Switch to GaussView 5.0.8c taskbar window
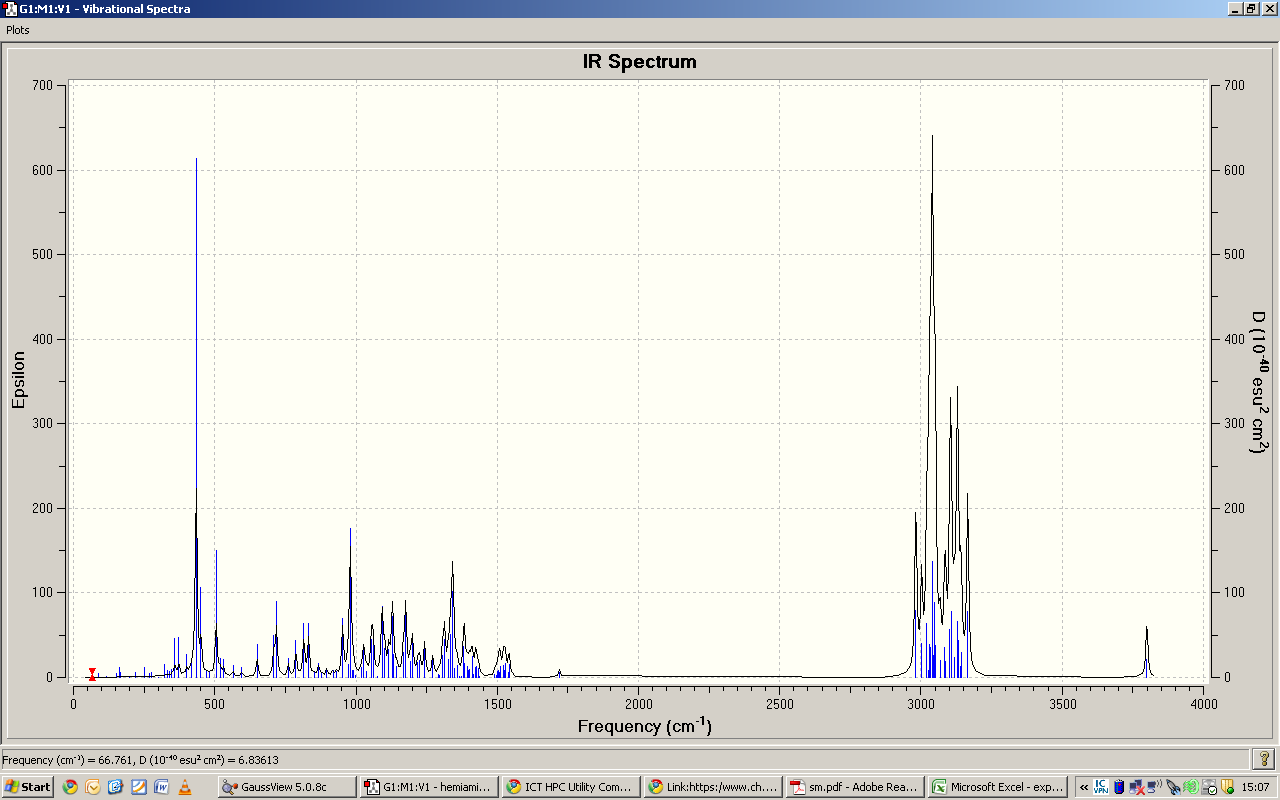1280x800 pixels. pos(287,787)
